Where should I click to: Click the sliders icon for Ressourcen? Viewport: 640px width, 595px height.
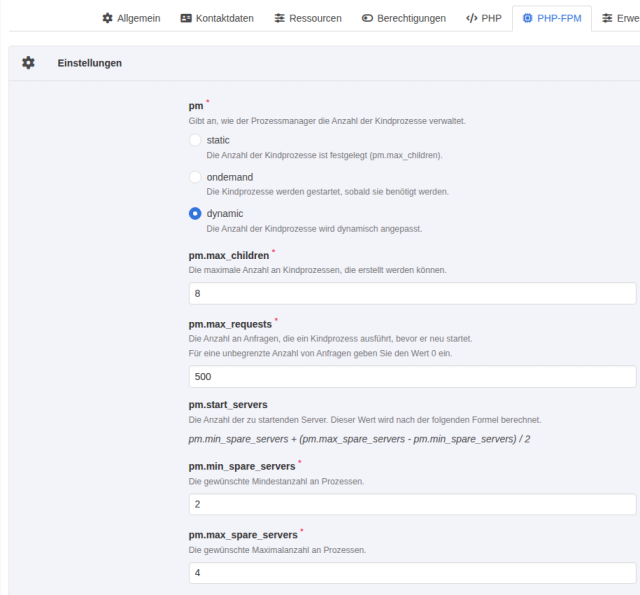click(x=280, y=18)
